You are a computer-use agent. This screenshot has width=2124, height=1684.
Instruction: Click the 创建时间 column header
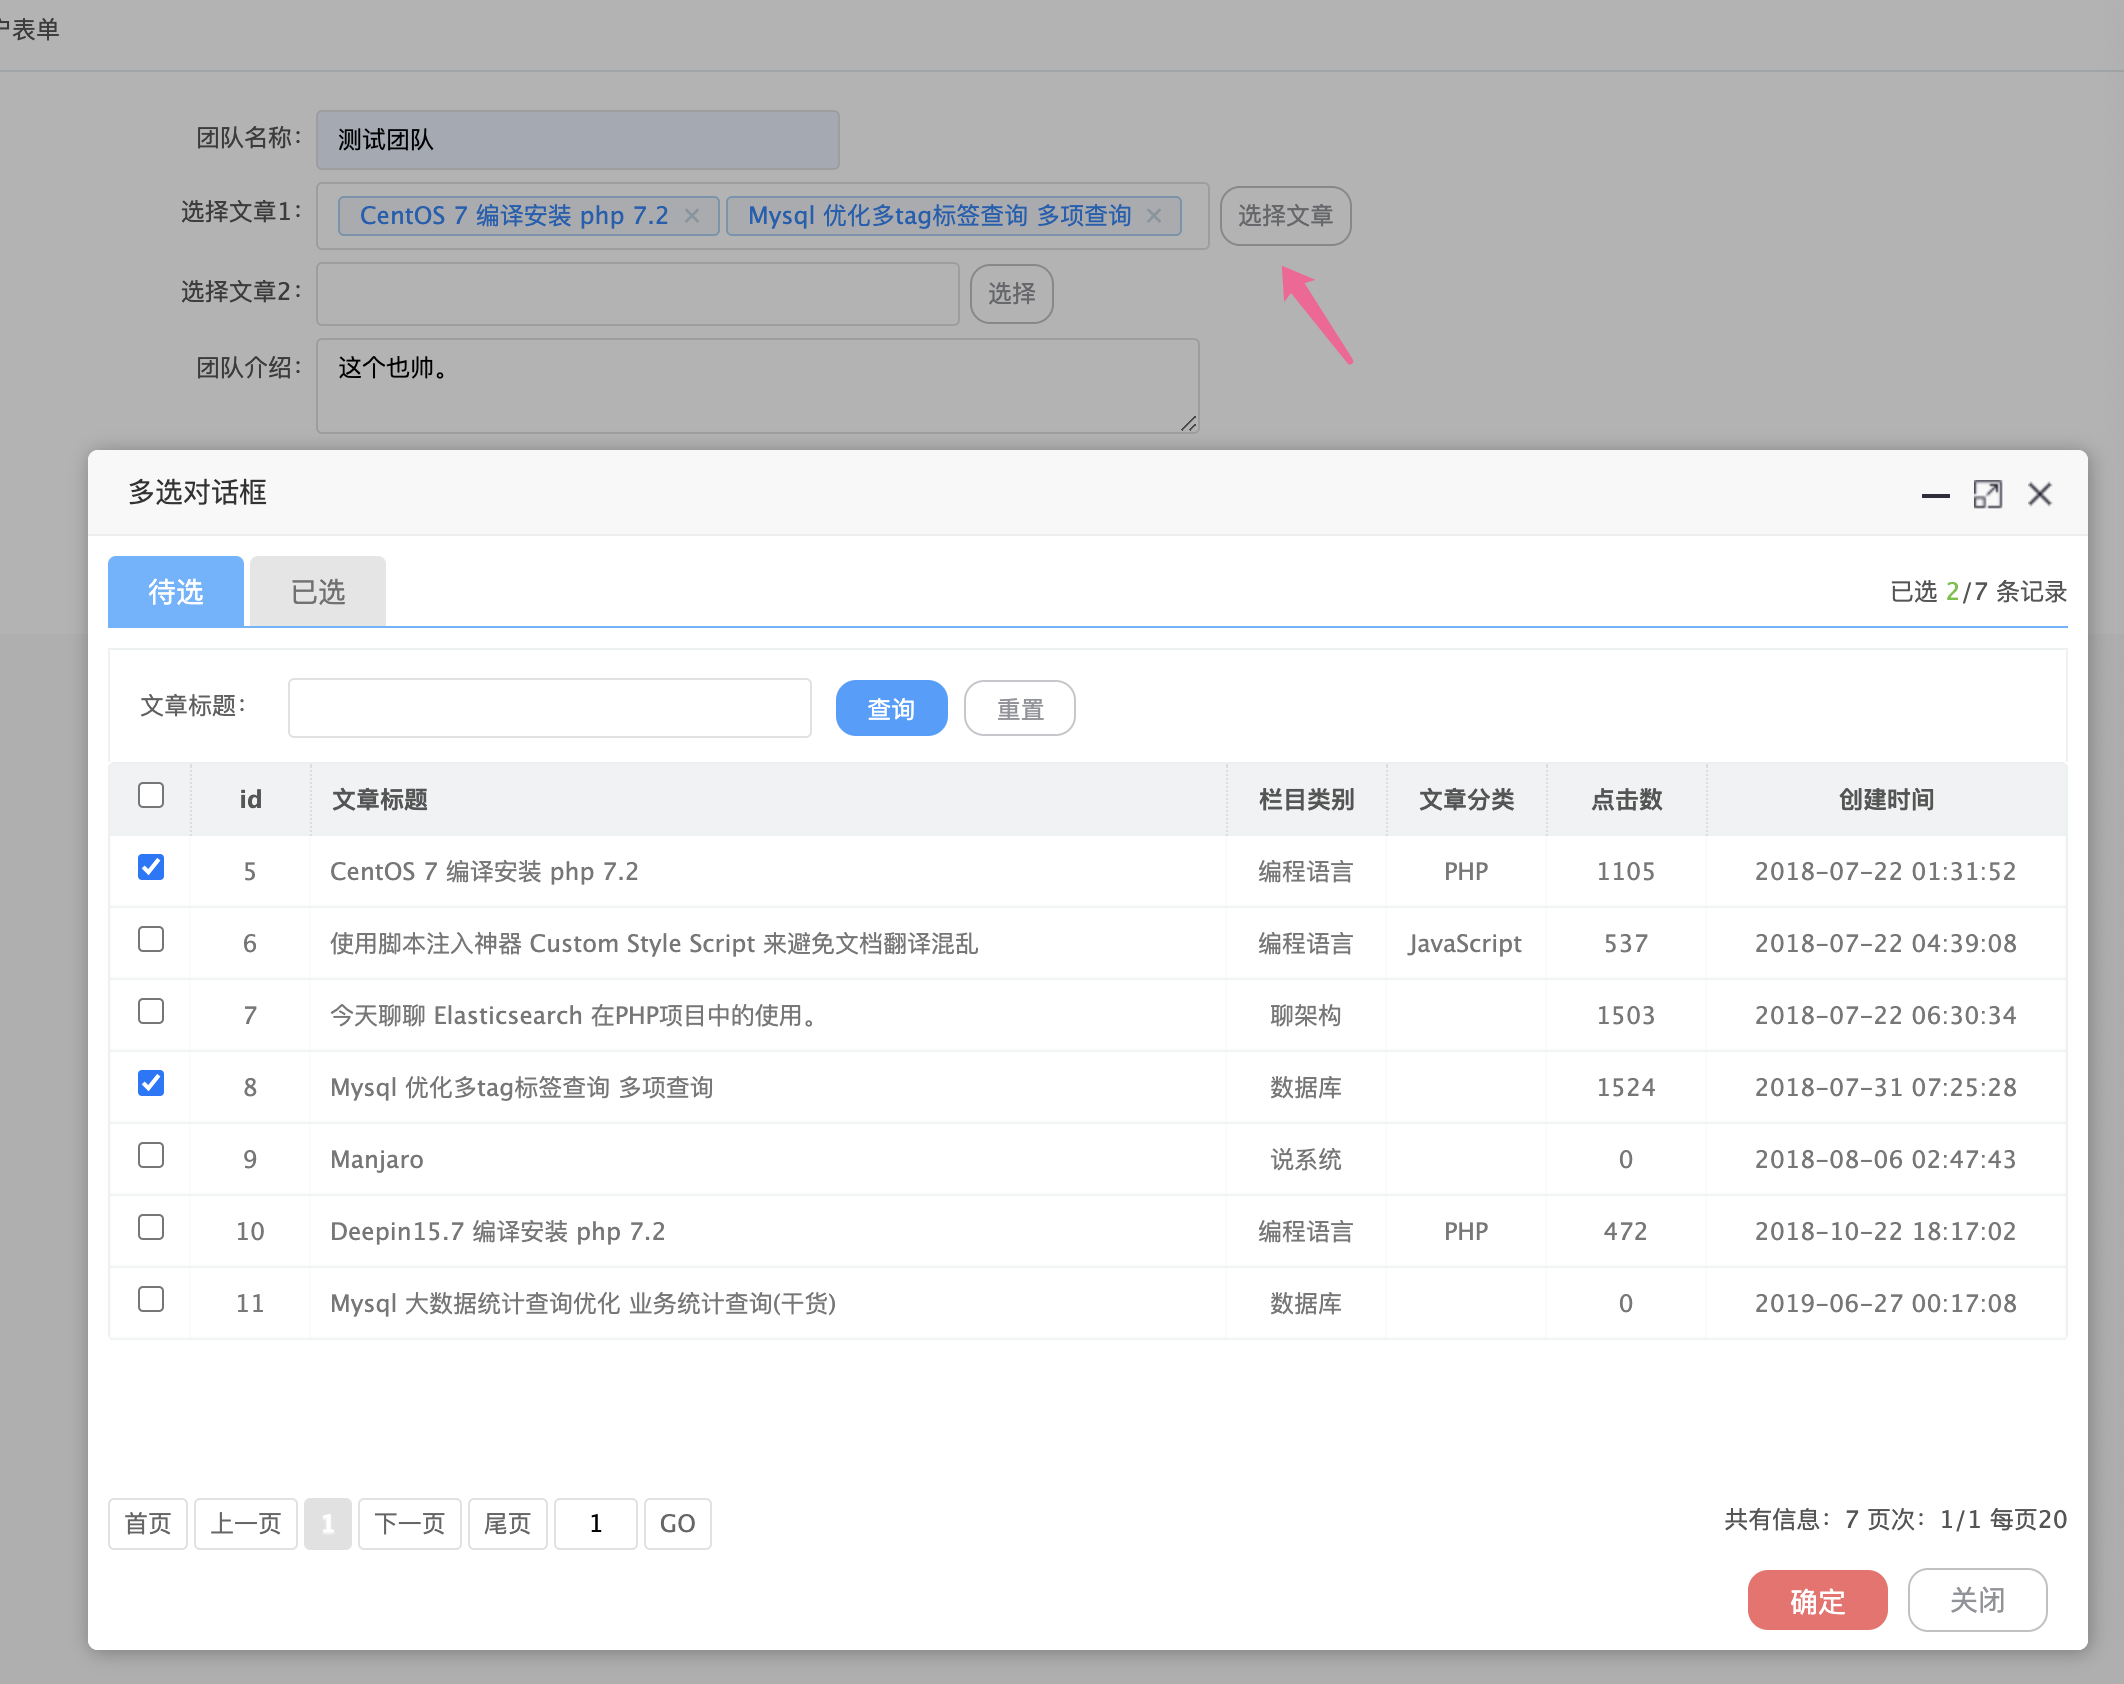[x=1886, y=799]
